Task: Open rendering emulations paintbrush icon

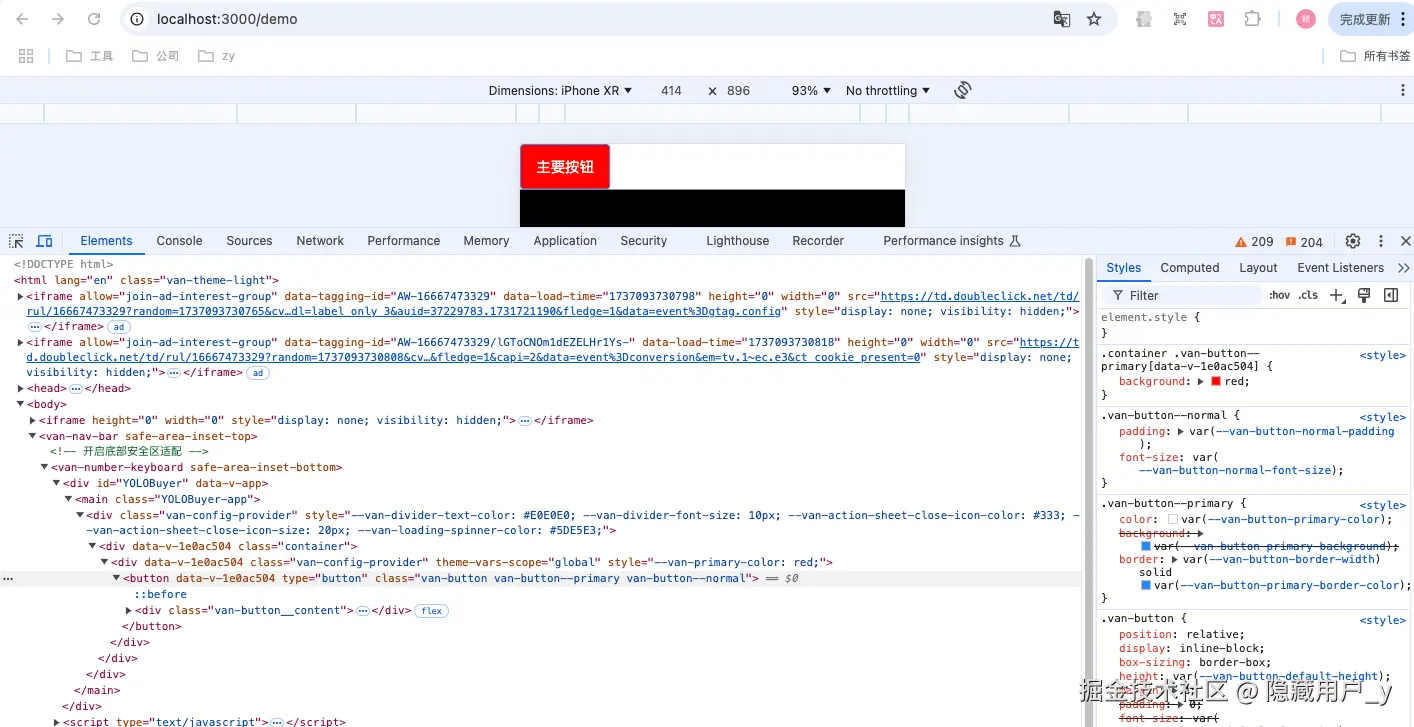Action: point(1364,295)
